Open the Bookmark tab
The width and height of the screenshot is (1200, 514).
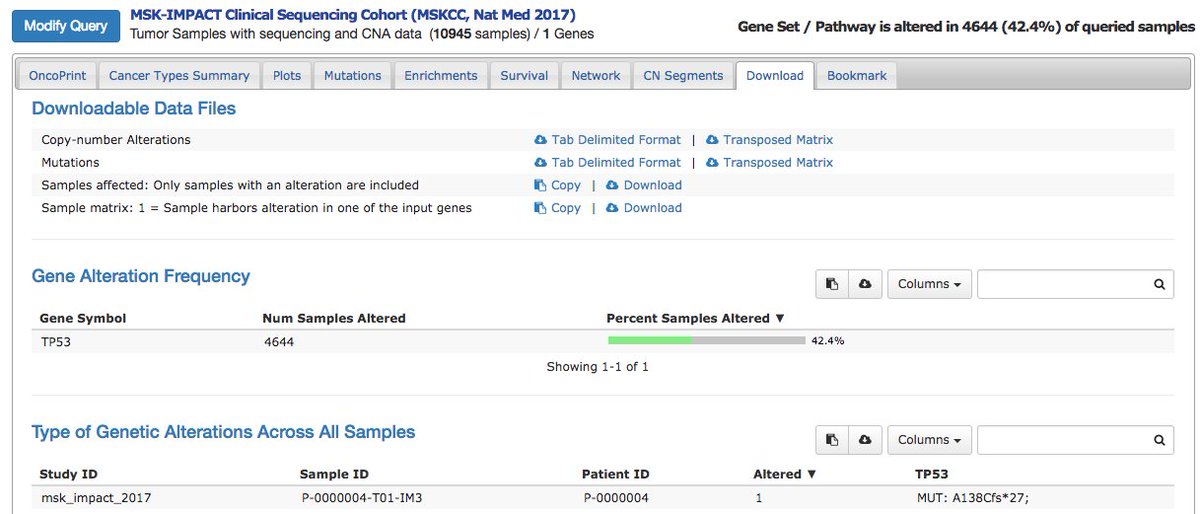(x=857, y=76)
